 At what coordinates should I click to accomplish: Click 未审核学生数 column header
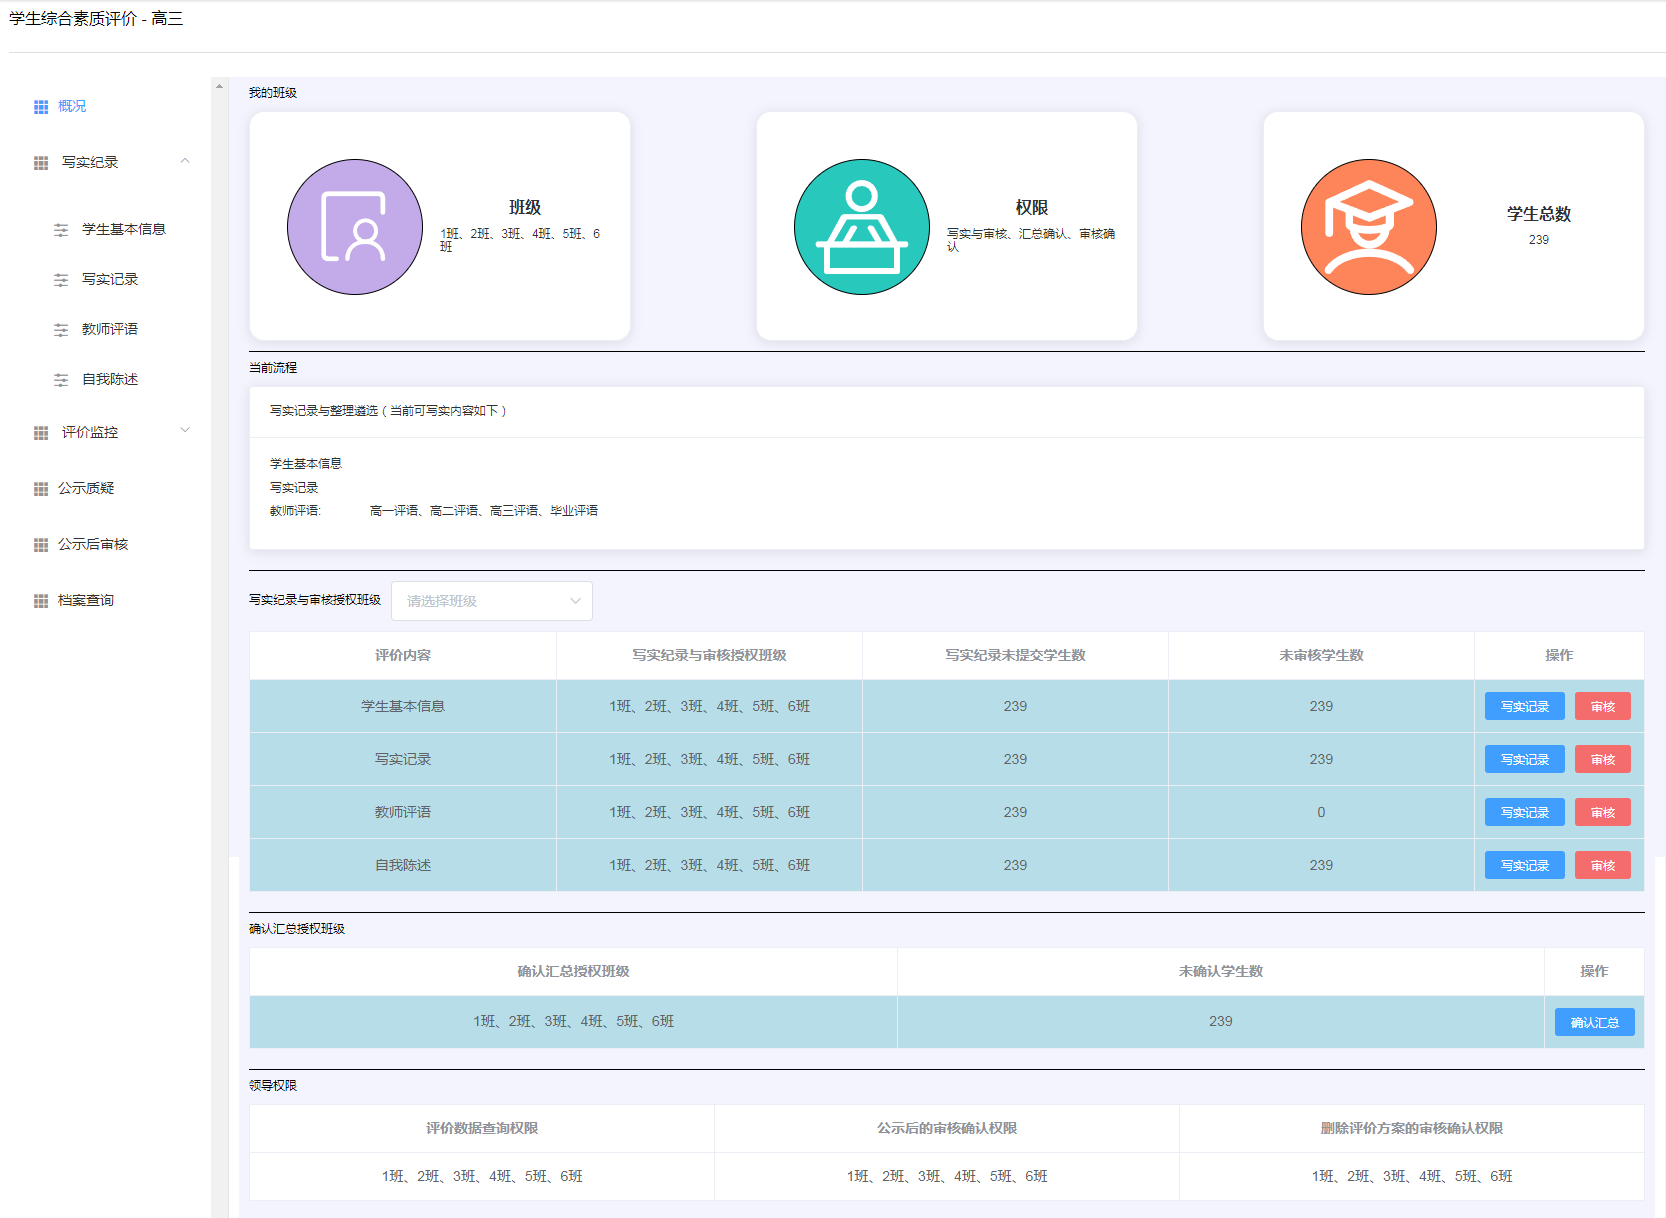[x=1321, y=655]
